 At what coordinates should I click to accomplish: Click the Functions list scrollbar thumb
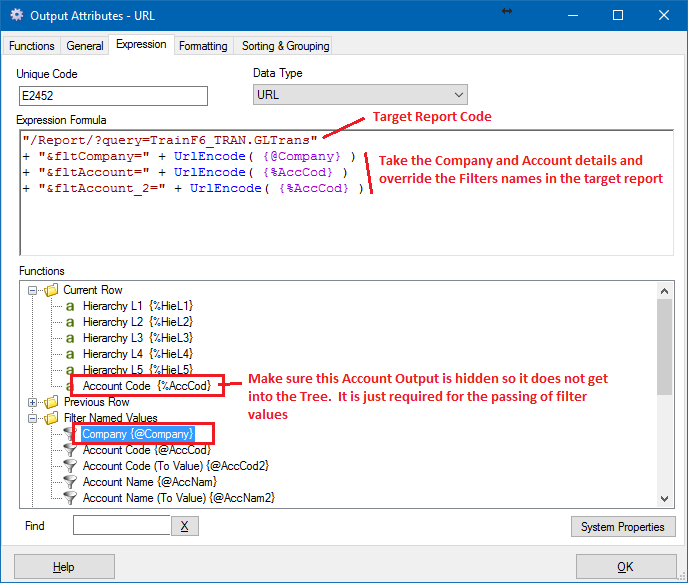664,347
